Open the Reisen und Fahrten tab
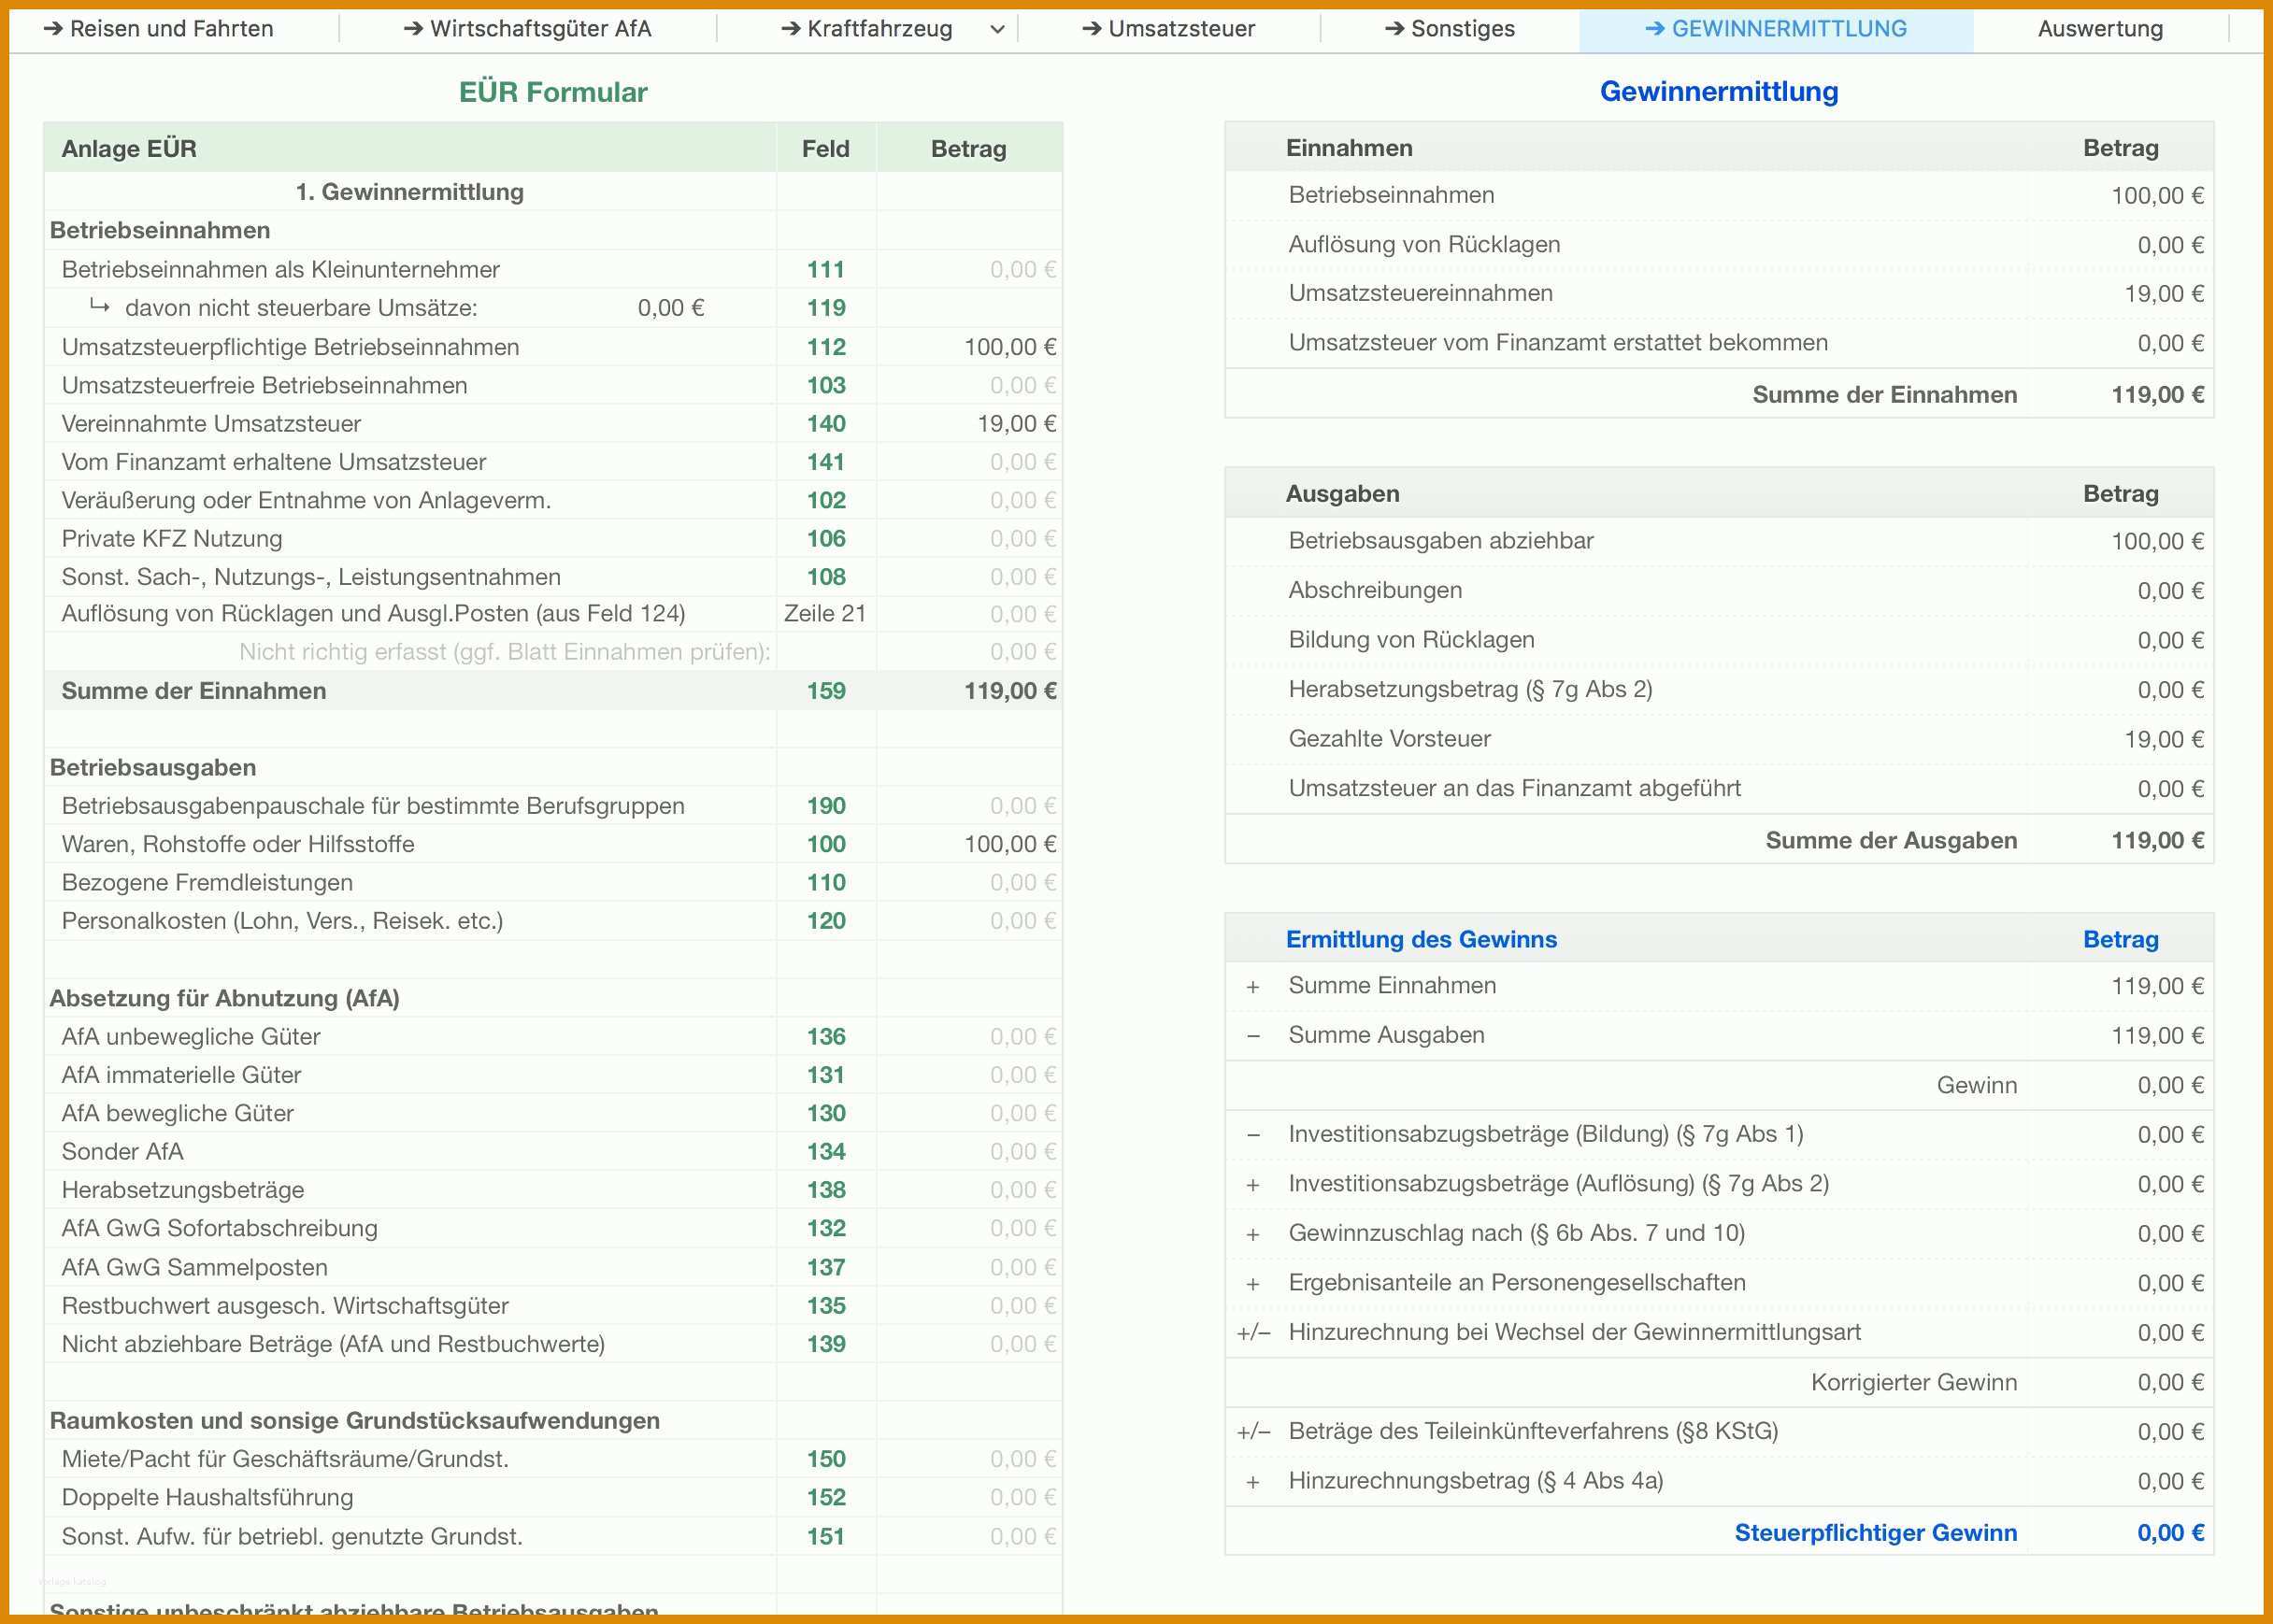The image size is (2273, 1624). (158, 29)
